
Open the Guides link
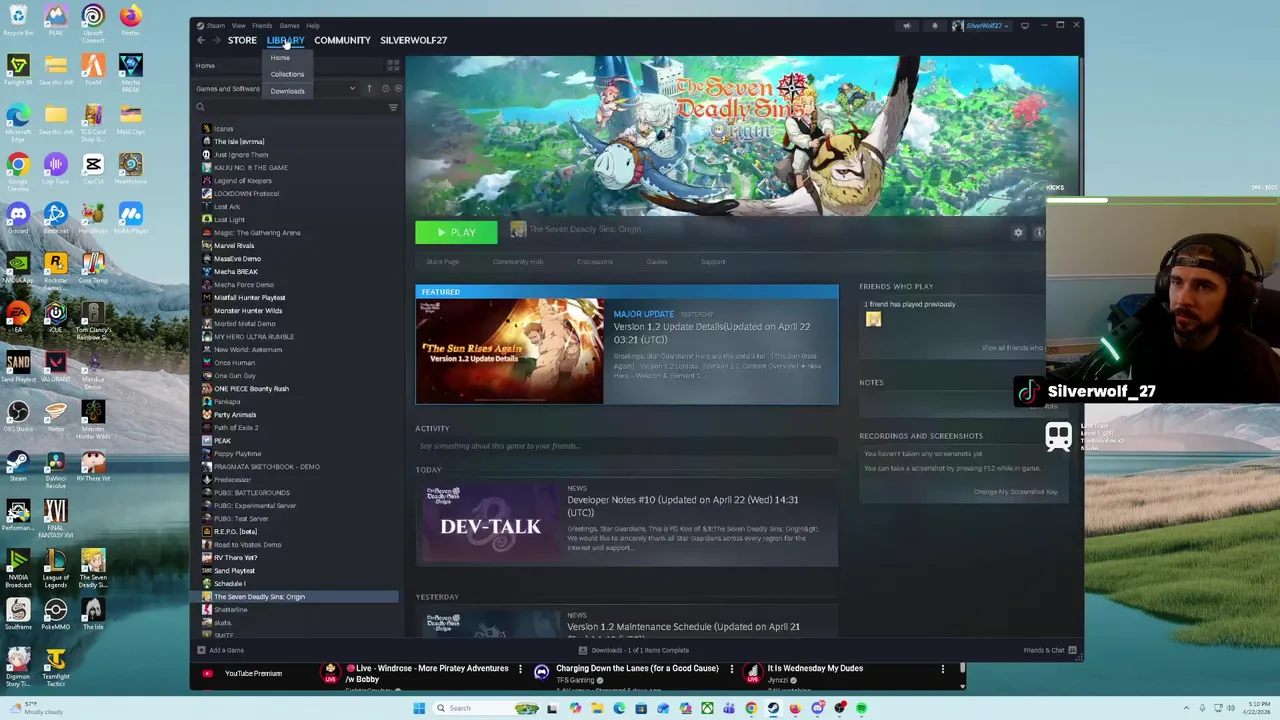click(x=656, y=262)
